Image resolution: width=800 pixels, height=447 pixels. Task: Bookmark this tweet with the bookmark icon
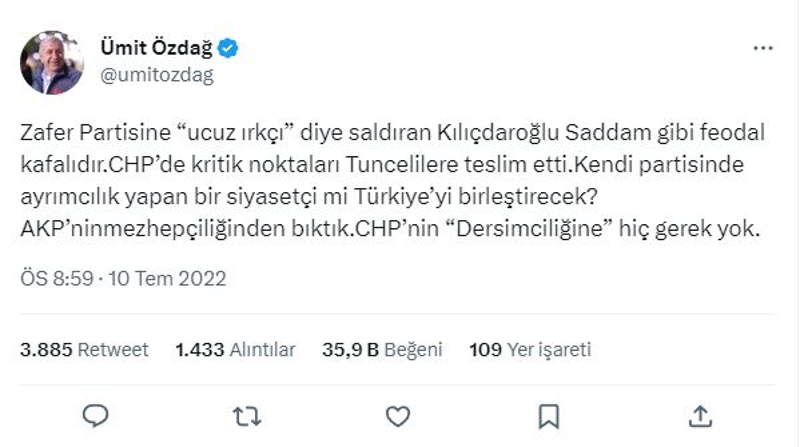click(549, 416)
